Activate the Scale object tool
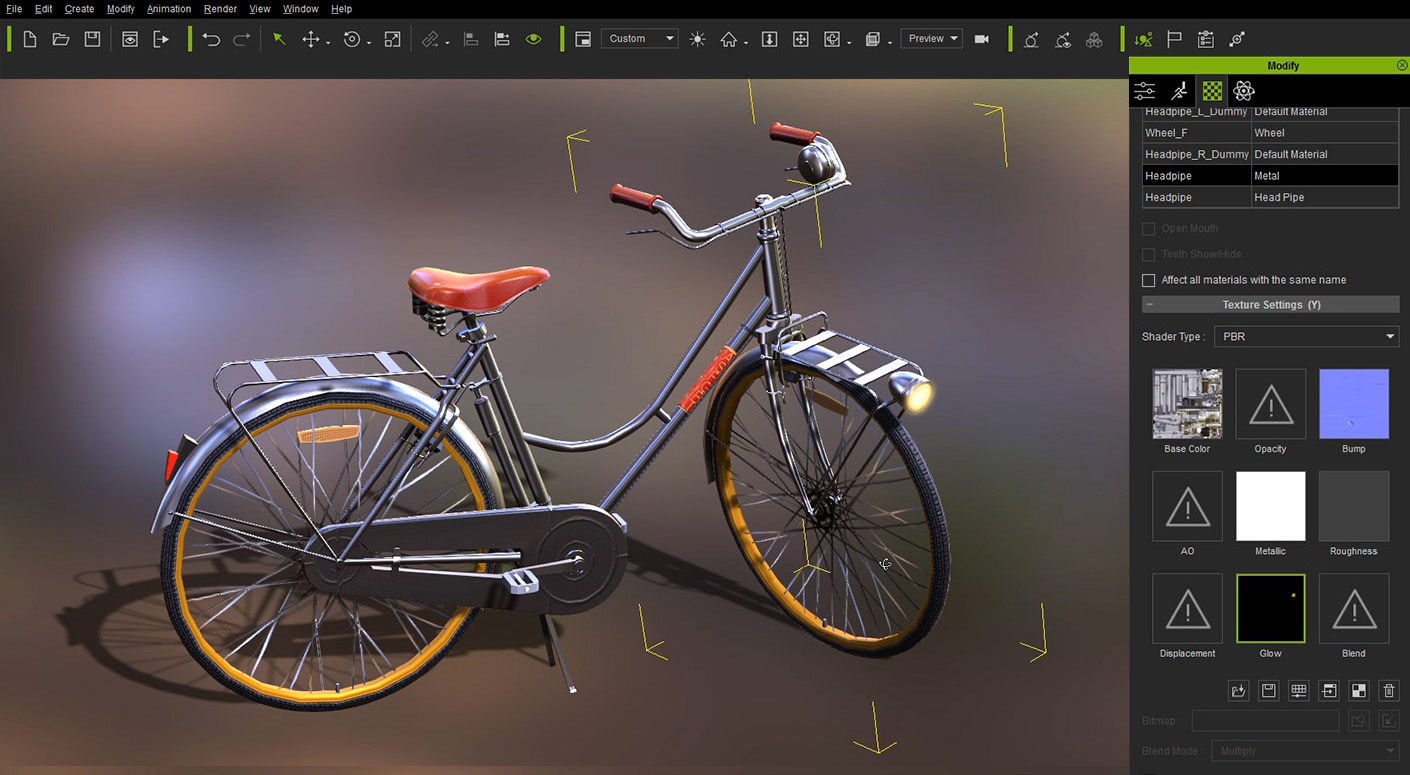The height and width of the screenshot is (775, 1410). click(x=392, y=39)
